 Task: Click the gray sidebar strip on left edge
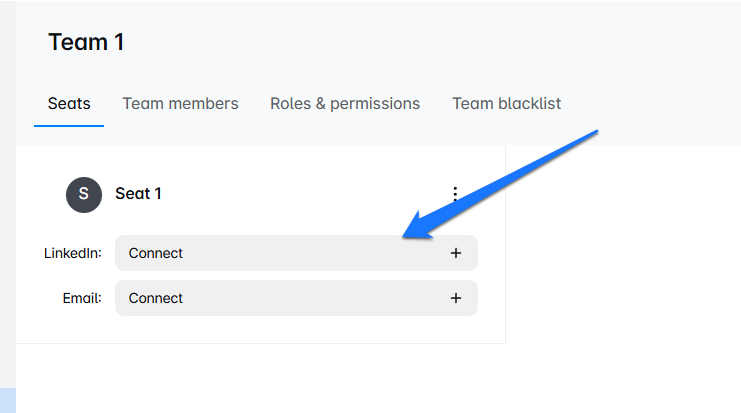(7, 200)
